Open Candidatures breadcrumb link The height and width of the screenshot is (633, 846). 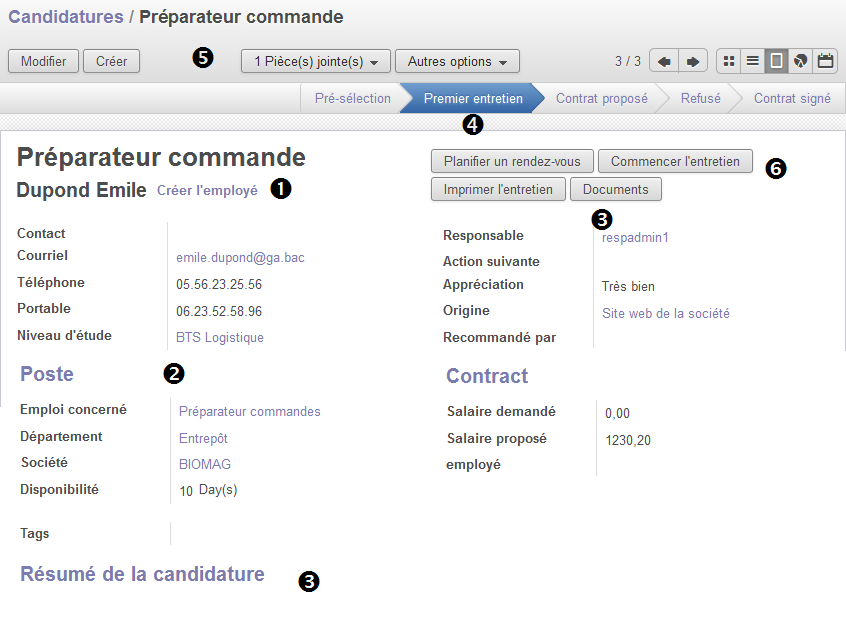click(x=66, y=17)
